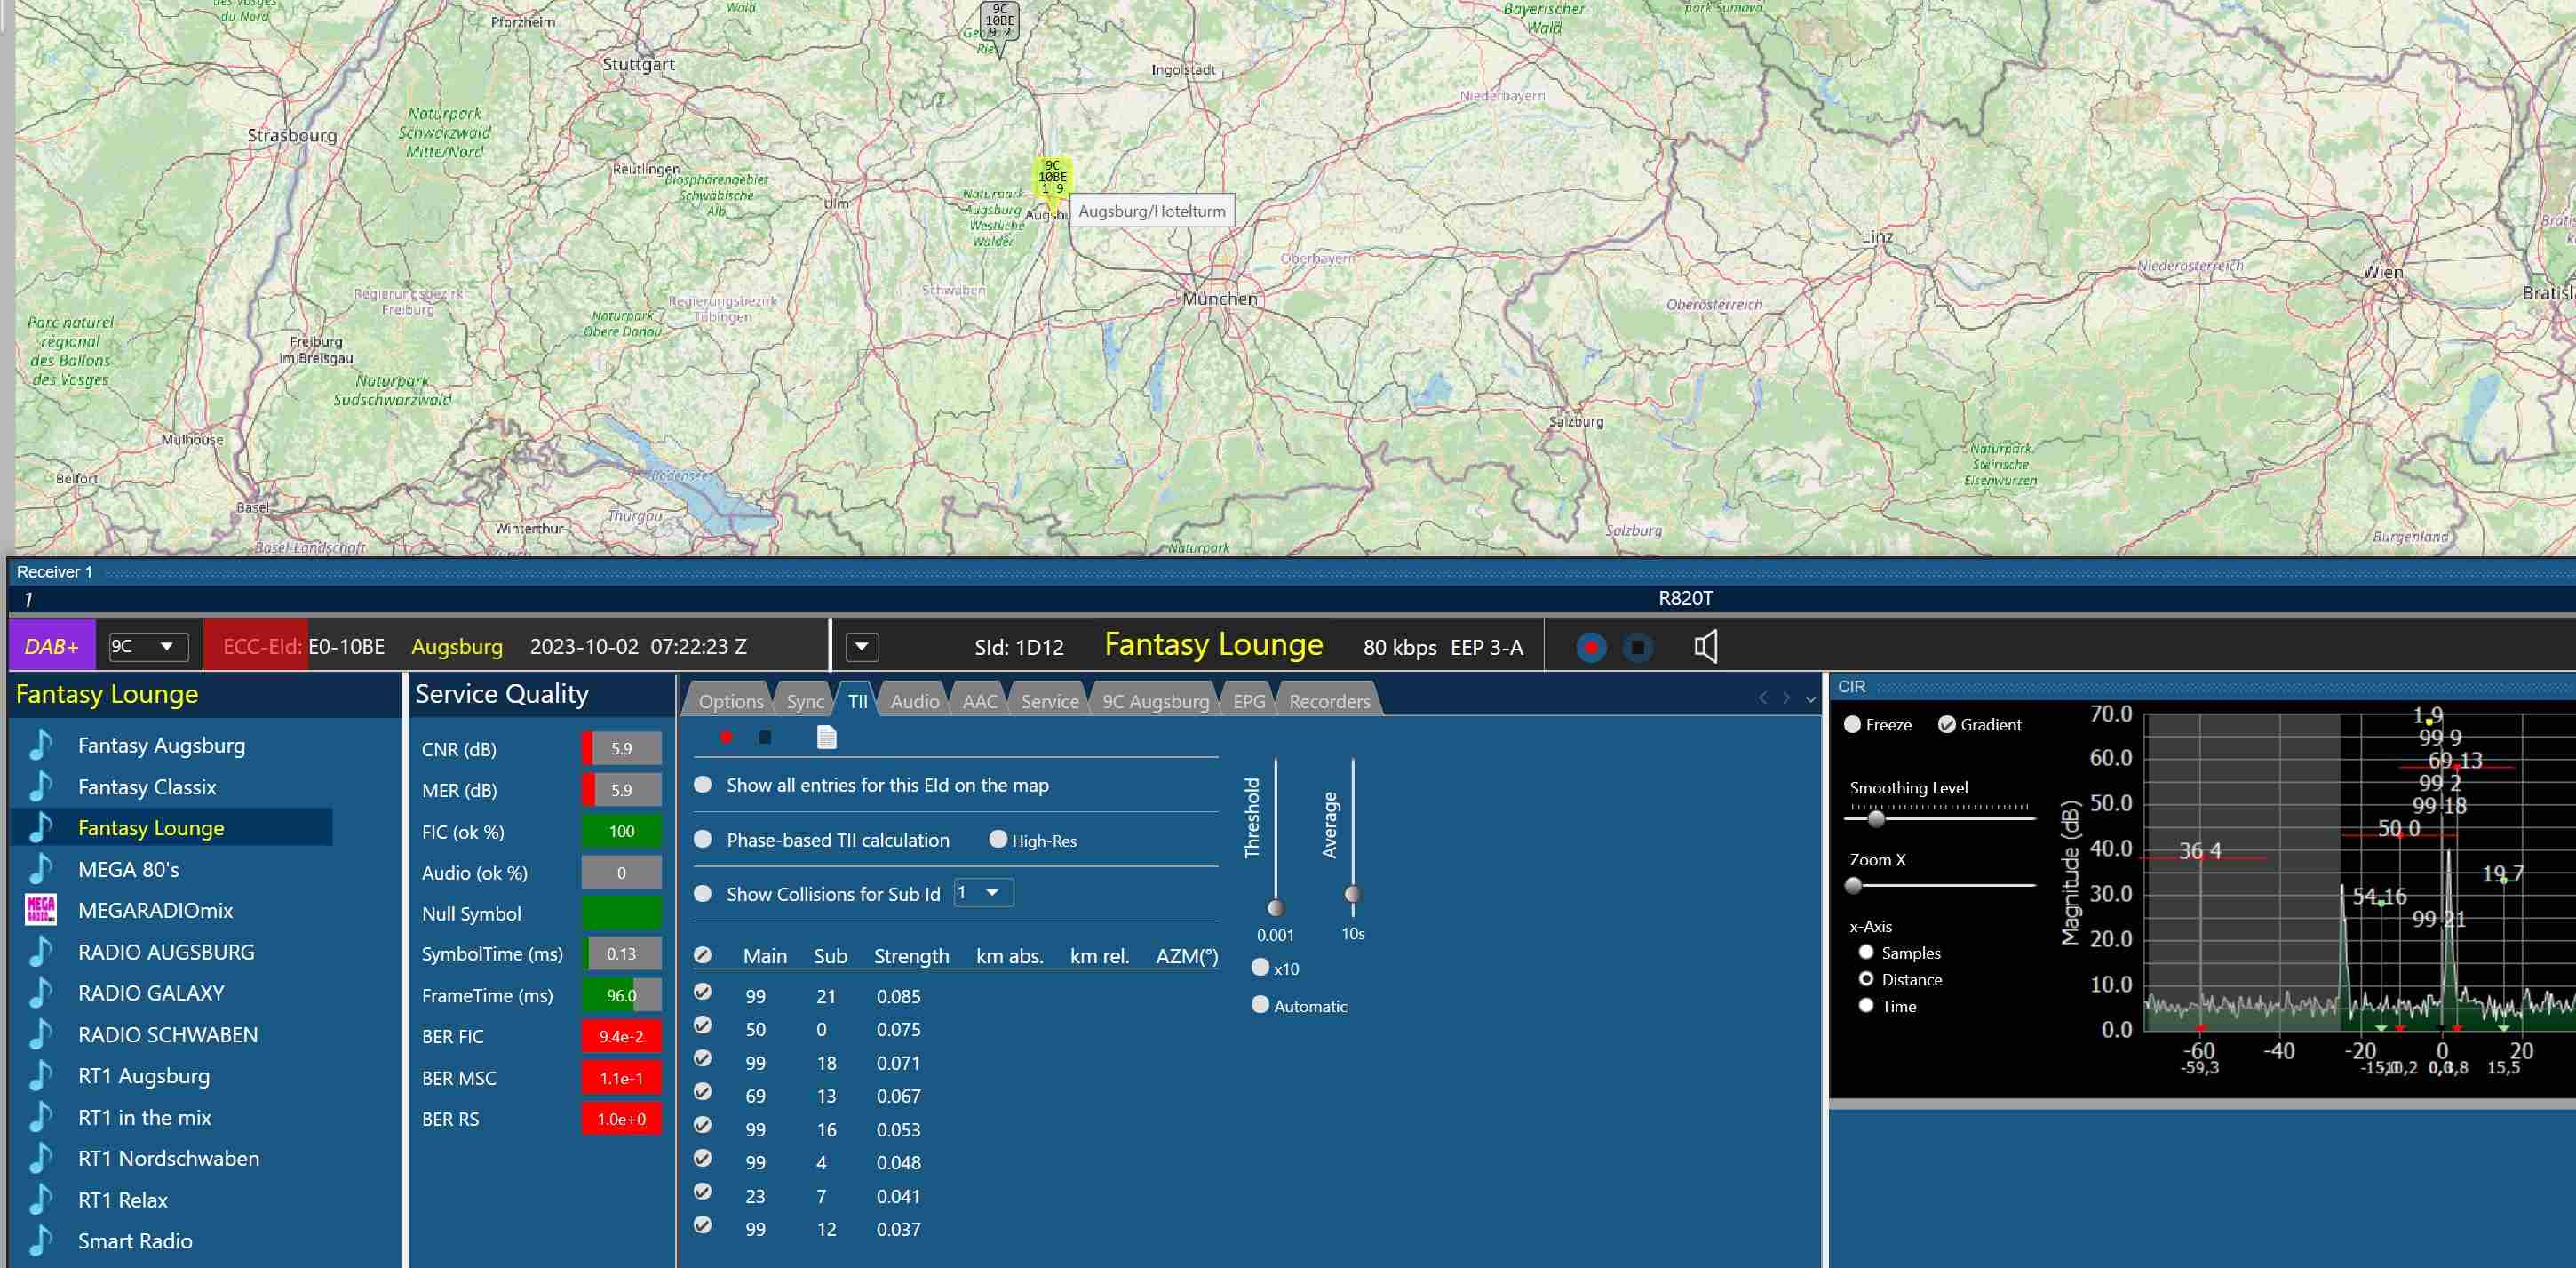Start TII recording with the red dot
The image size is (2576, 1268).
pos(726,737)
